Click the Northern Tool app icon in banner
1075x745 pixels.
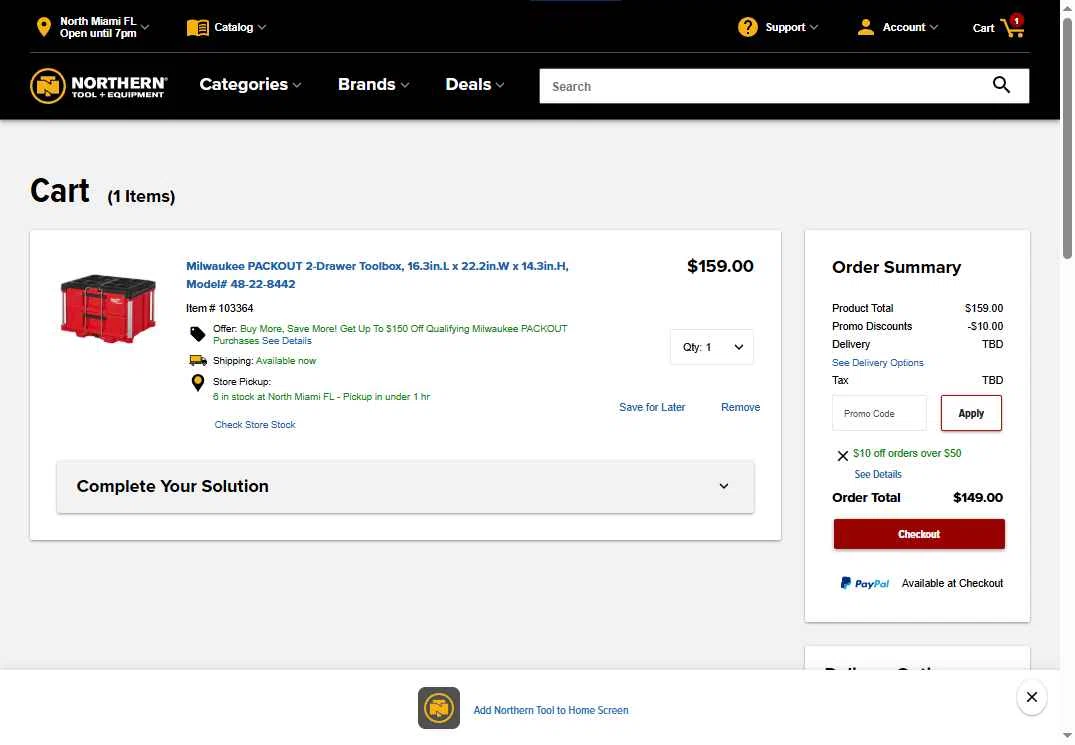tap(439, 708)
